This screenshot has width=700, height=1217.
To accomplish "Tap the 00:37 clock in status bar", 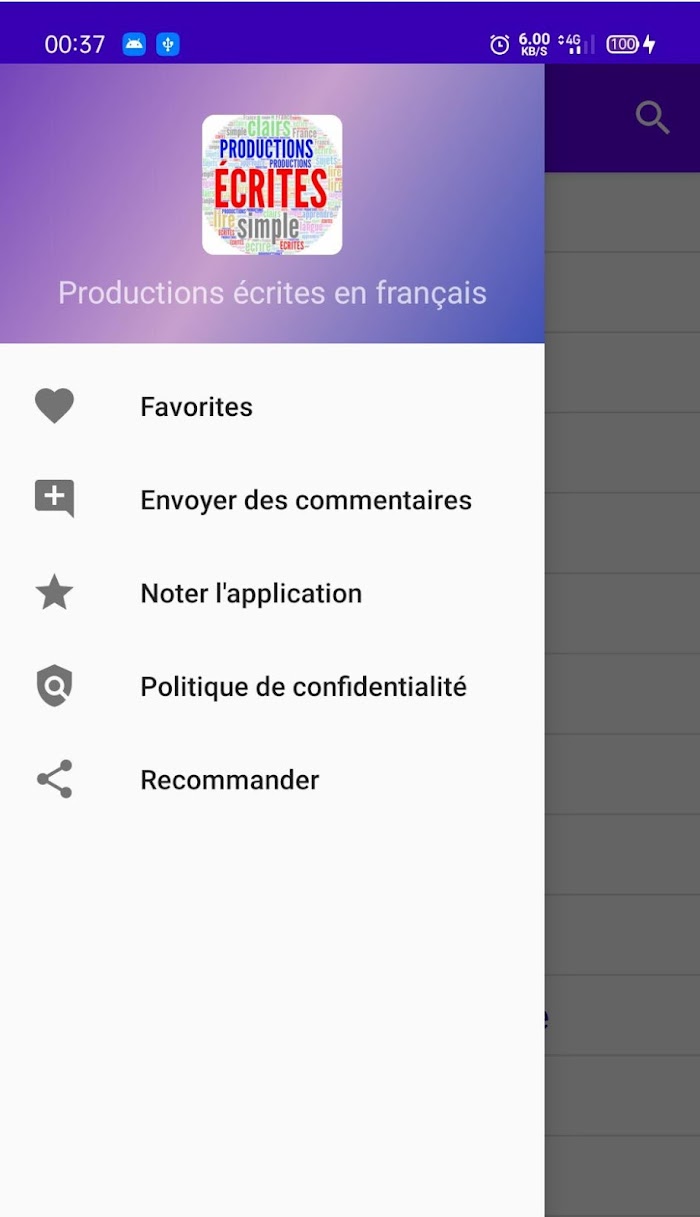I will (75, 44).
